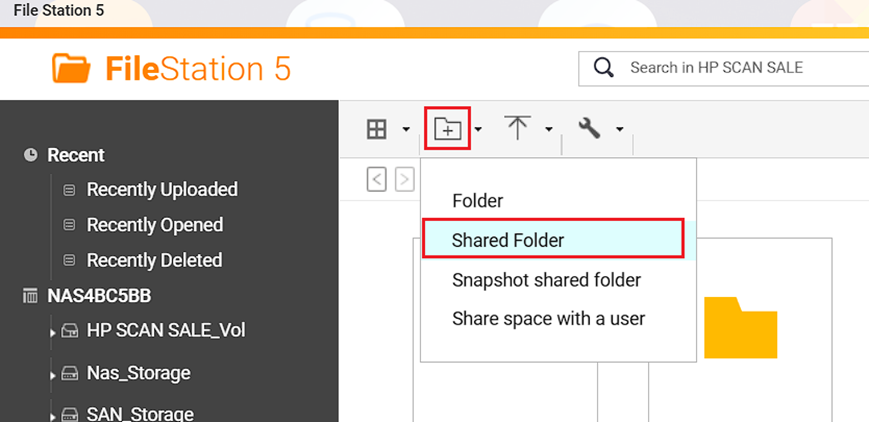This screenshot has width=869, height=422.
Task: Click the upload arrow icon
Action: click(517, 129)
